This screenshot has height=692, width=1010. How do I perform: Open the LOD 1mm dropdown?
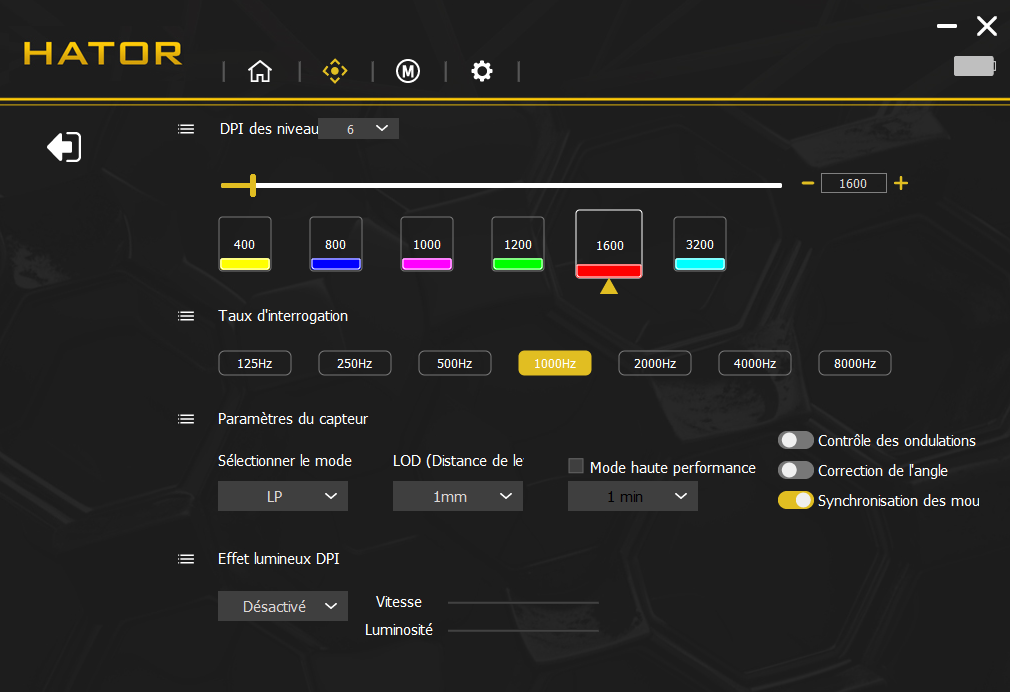pyautogui.click(x=458, y=496)
